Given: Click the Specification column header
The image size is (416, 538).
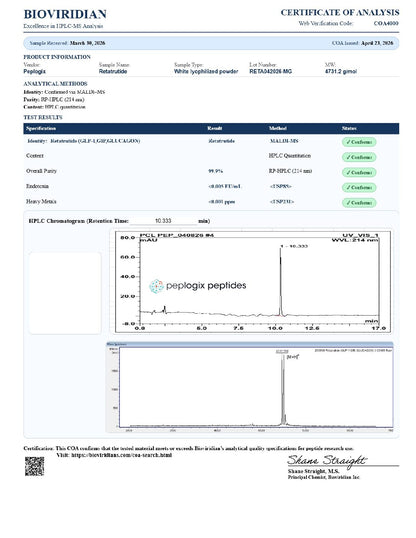Looking at the screenshot, I should pos(41,128).
